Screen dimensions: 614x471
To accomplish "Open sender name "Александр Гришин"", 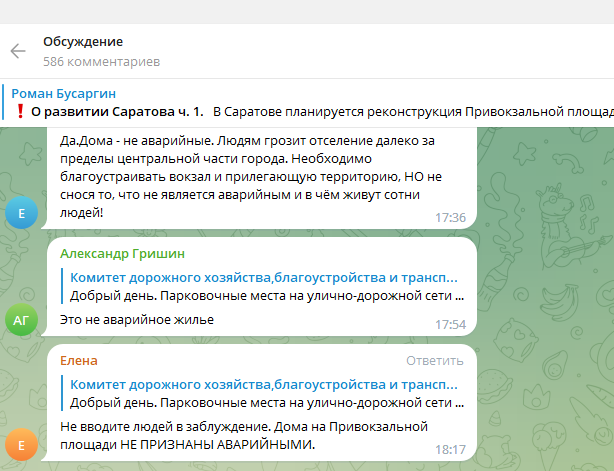I will [x=122, y=253].
